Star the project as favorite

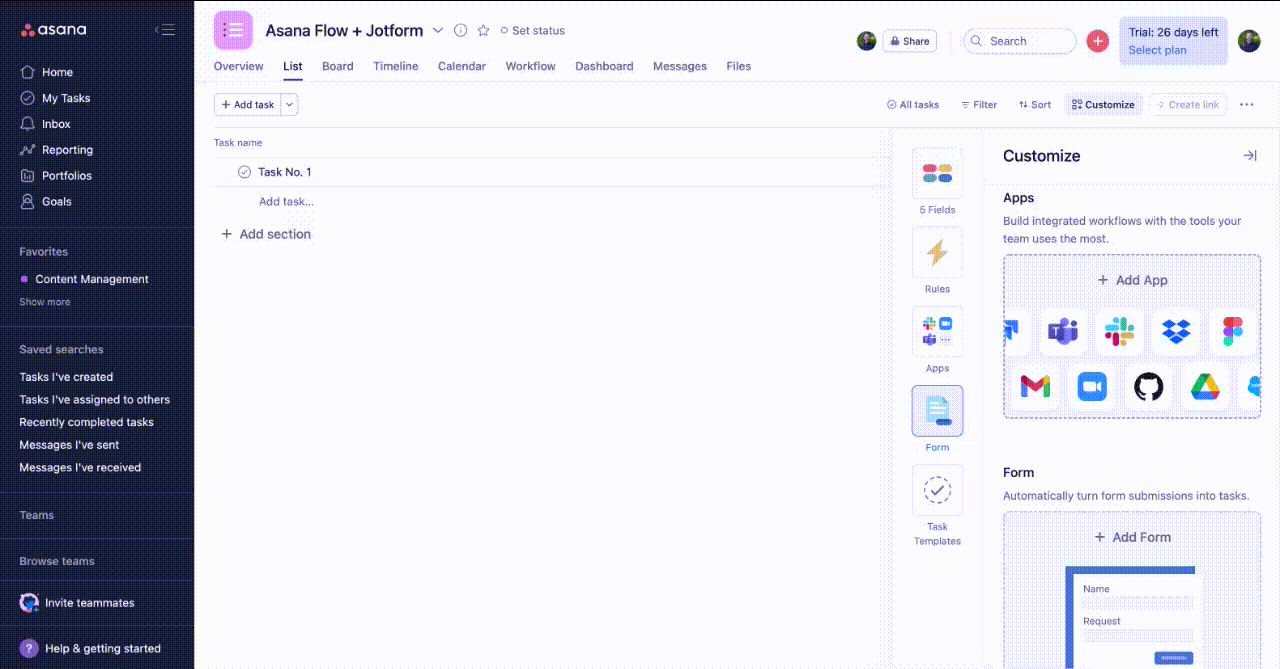(x=483, y=31)
